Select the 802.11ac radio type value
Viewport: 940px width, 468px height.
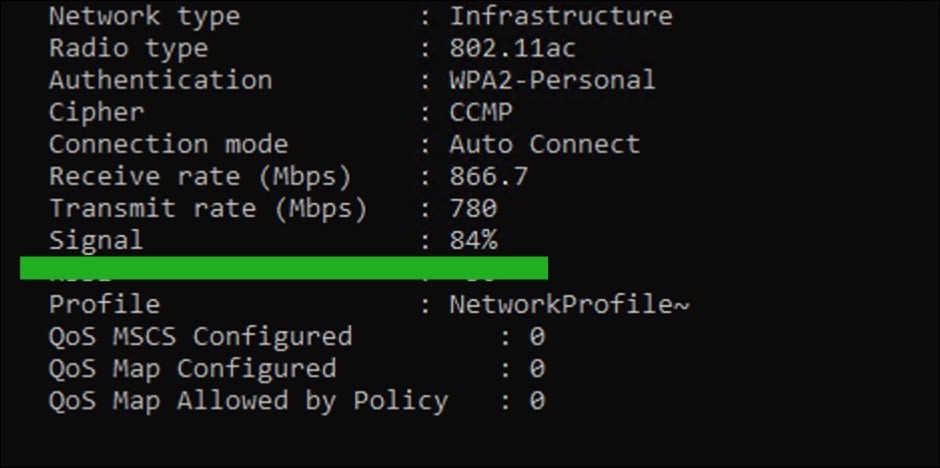click(x=512, y=49)
